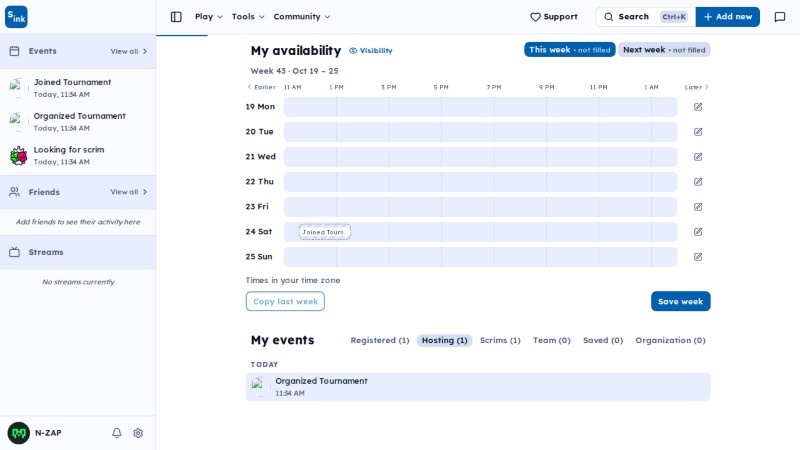Click the Streams section header
Viewport: 800px width, 450px height.
(x=78, y=252)
